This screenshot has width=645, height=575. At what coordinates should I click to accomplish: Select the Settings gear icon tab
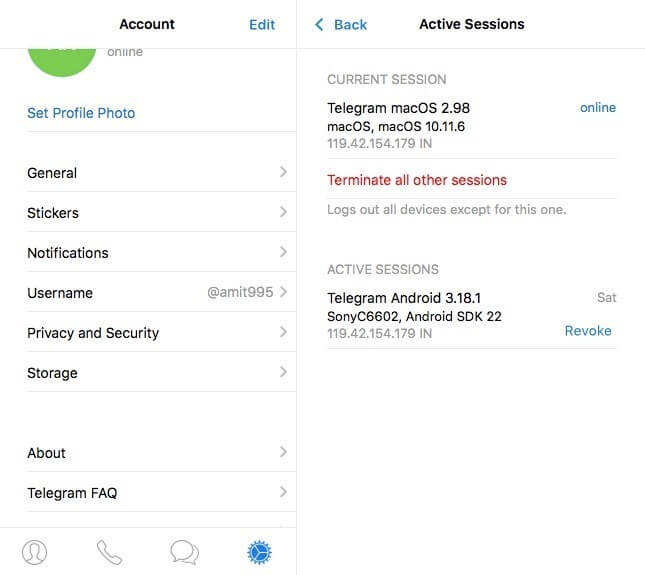coord(260,552)
